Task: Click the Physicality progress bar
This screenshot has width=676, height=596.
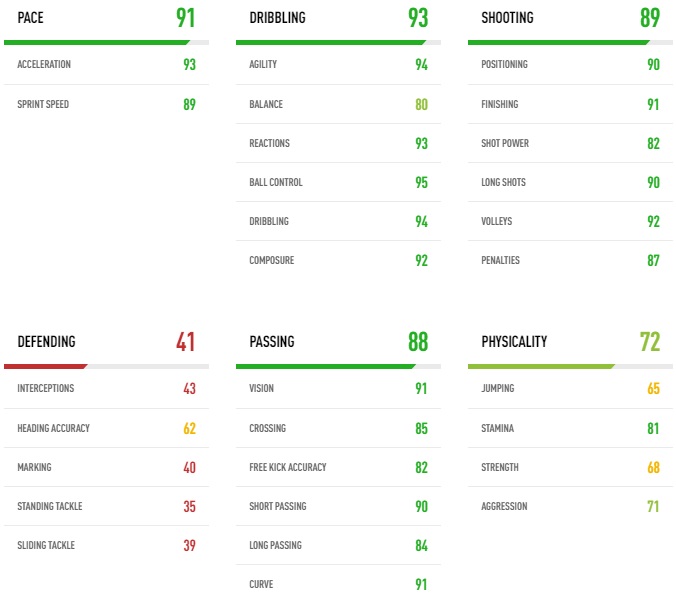Action: [541, 367]
